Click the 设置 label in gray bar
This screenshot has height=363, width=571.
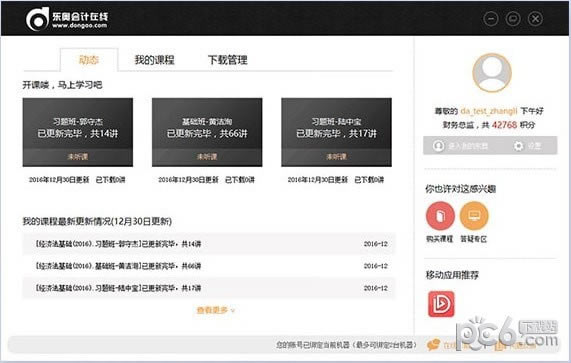pyautogui.click(x=534, y=146)
